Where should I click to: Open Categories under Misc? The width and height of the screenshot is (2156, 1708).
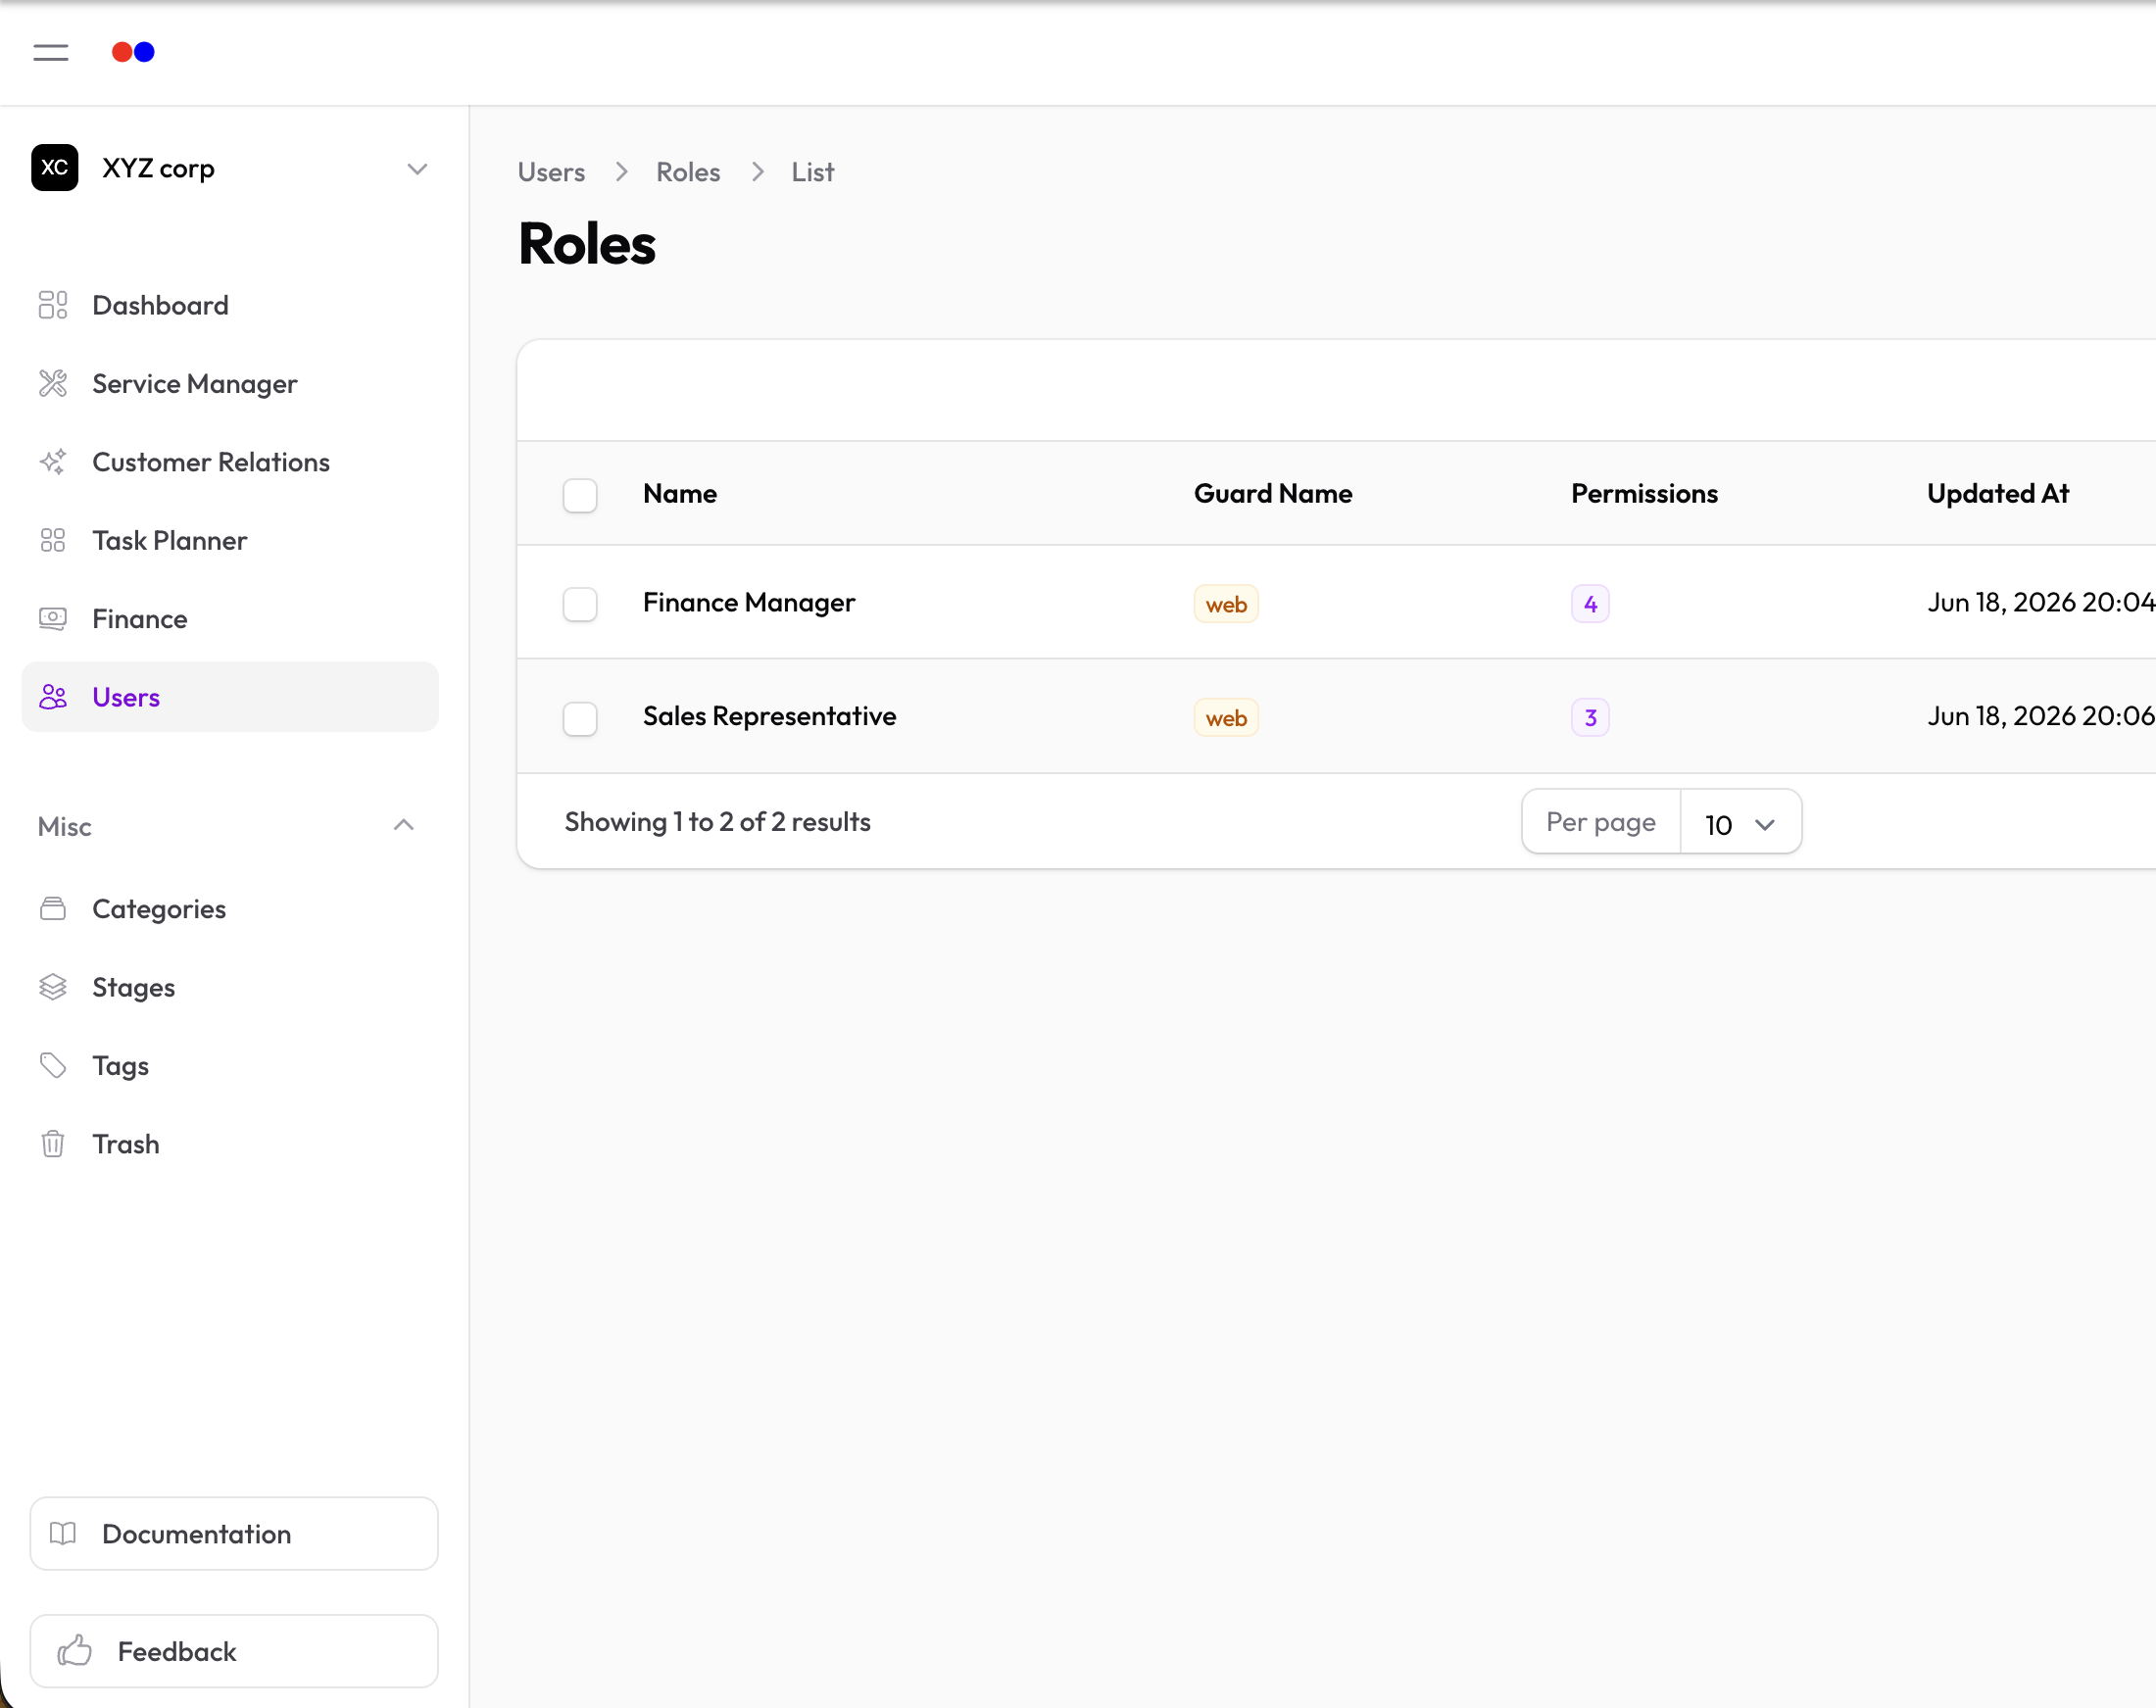pyautogui.click(x=230, y=909)
